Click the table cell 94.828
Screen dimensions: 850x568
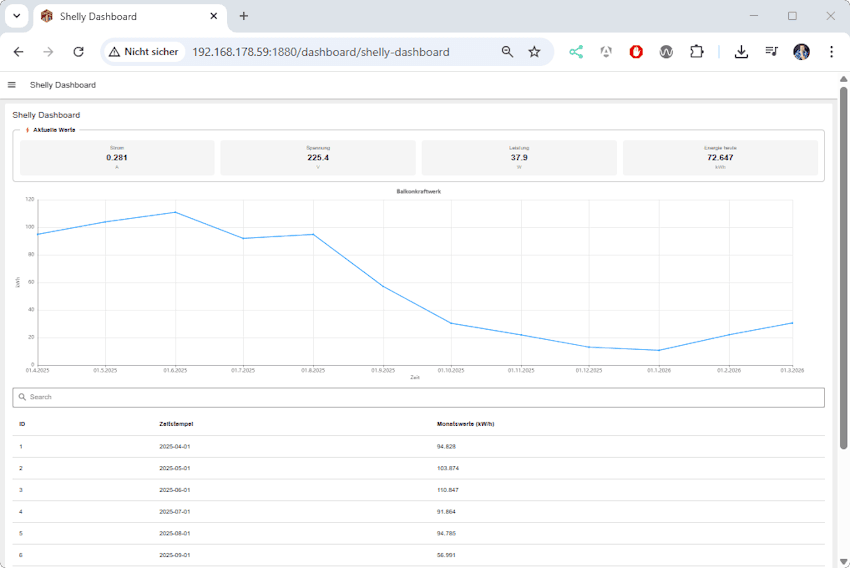point(446,447)
